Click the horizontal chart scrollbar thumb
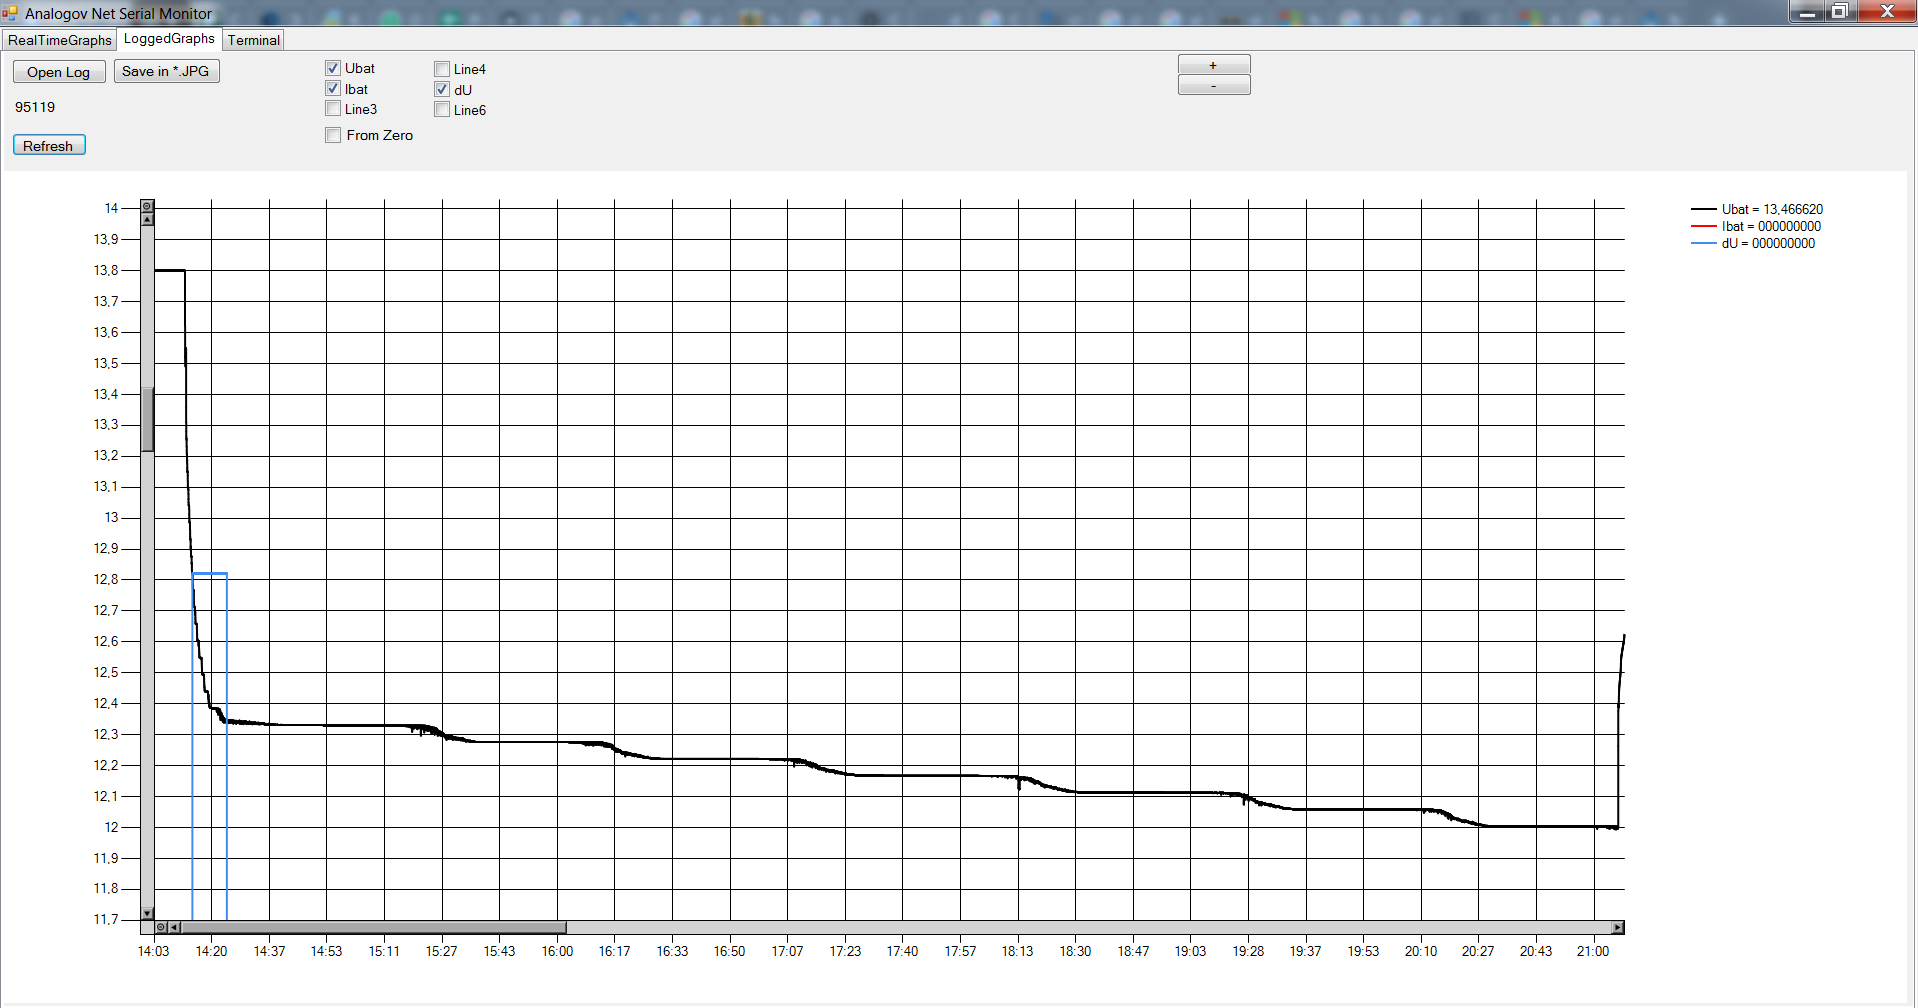 [x=372, y=927]
